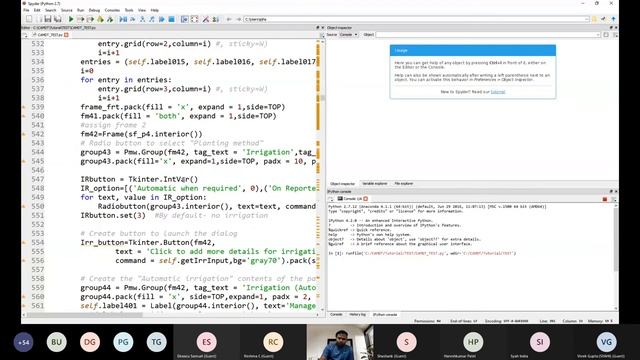Switch to the Variable explorer tab
Viewport: 640px width, 360px height.
click(x=375, y=184)
